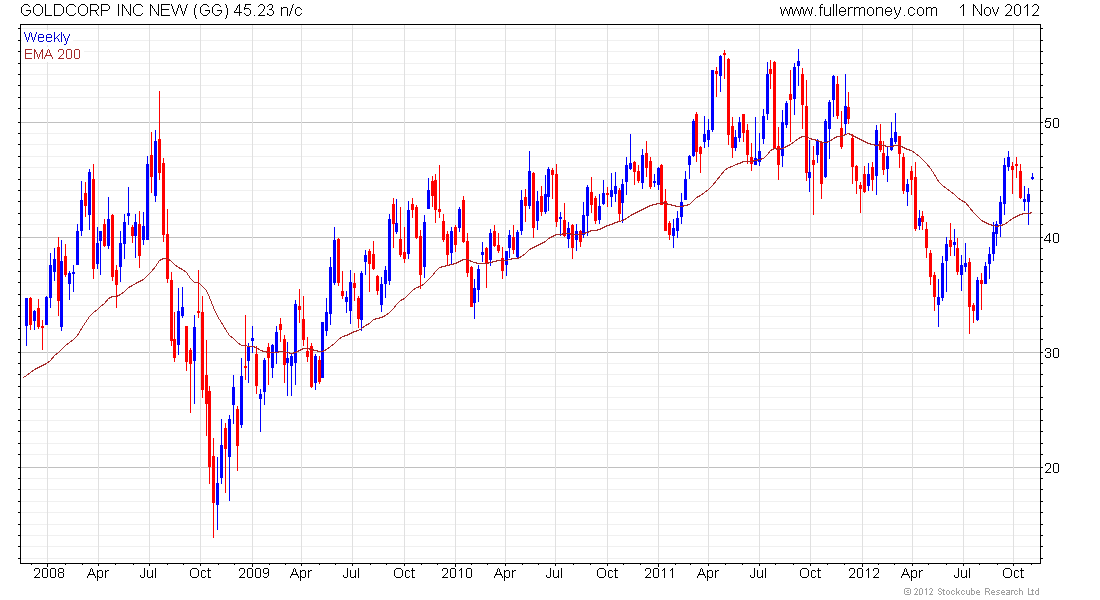
Task: Click the chart title GOLDCORP INC NEW (GG)
Action: 125,11
